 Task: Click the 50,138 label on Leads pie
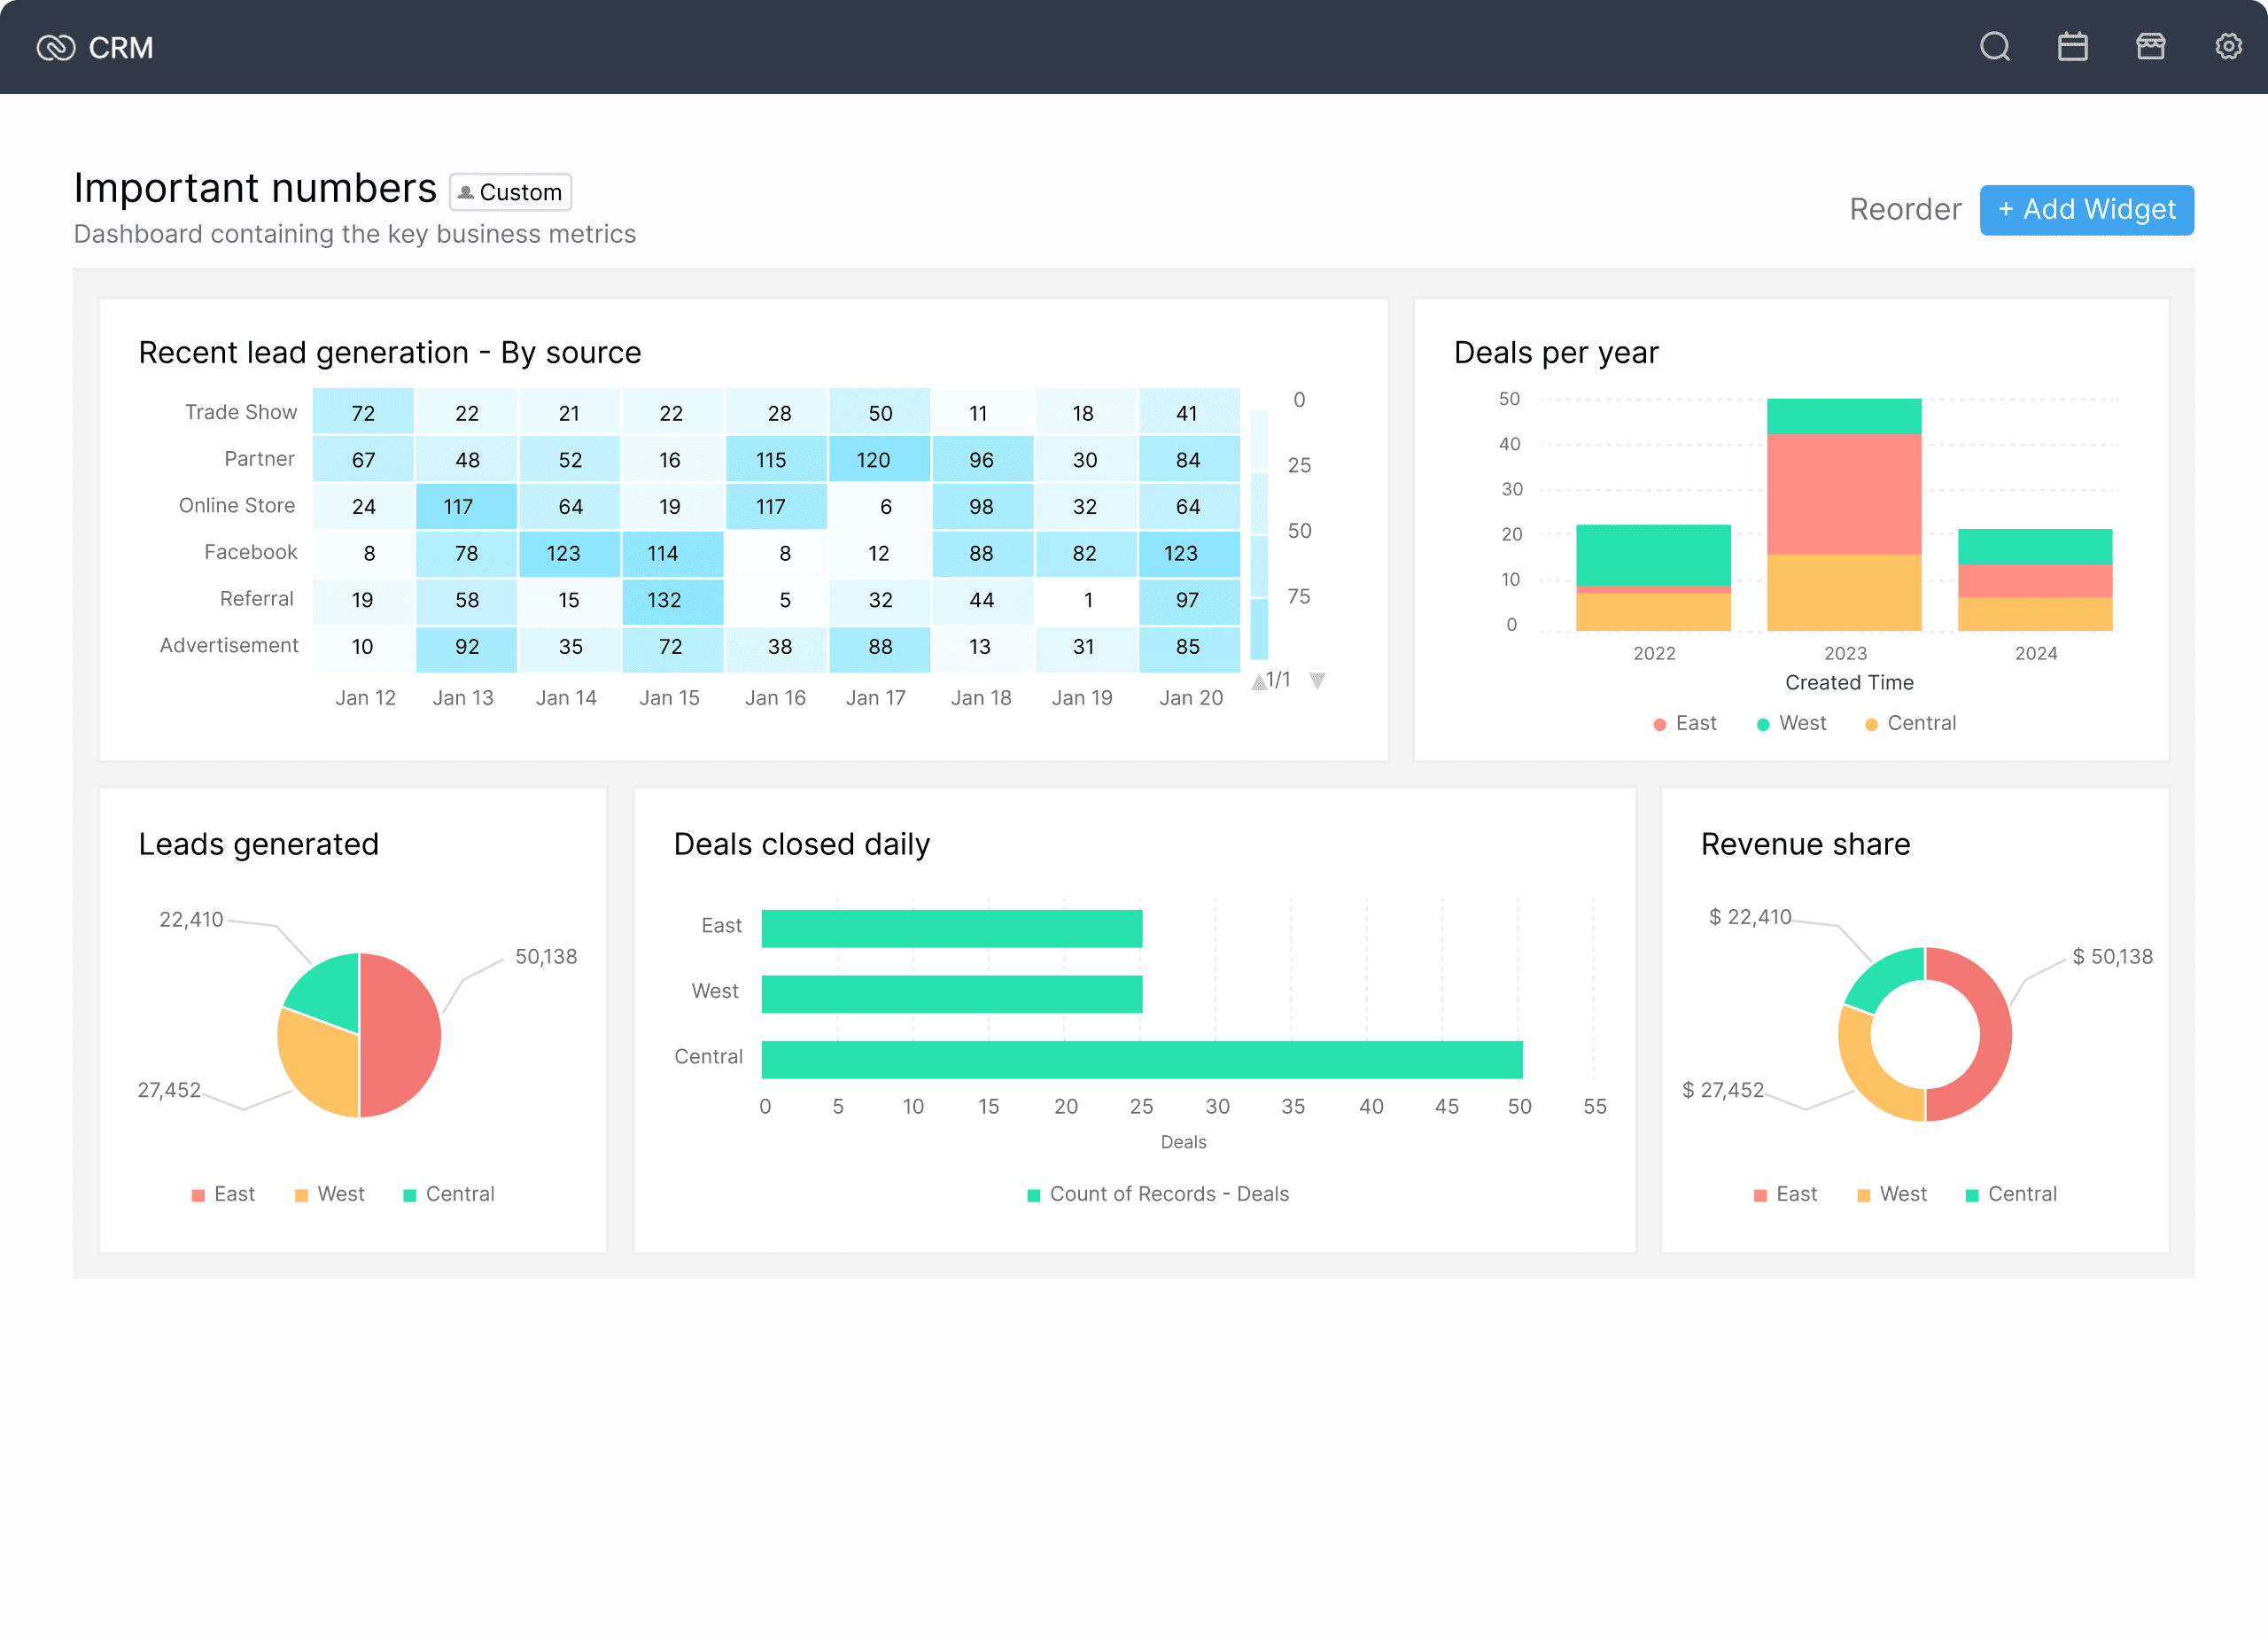click(546, 957)
